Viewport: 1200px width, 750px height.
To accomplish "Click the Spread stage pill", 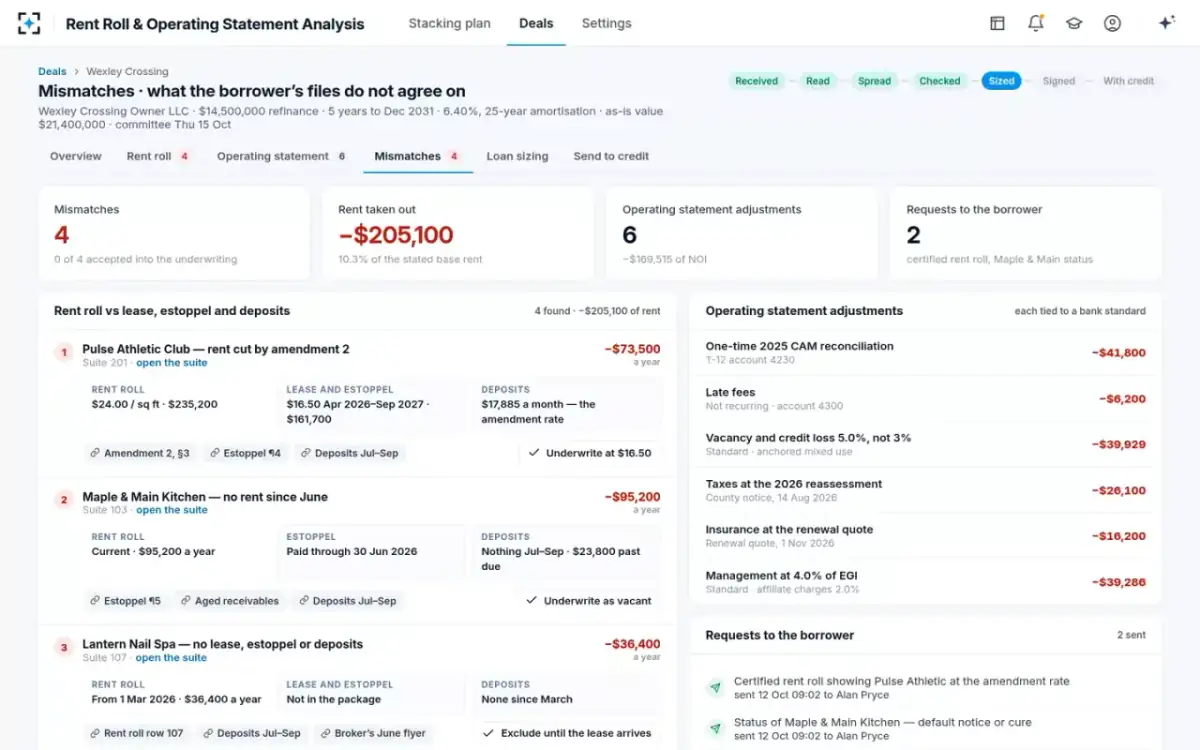I will 874,81.
